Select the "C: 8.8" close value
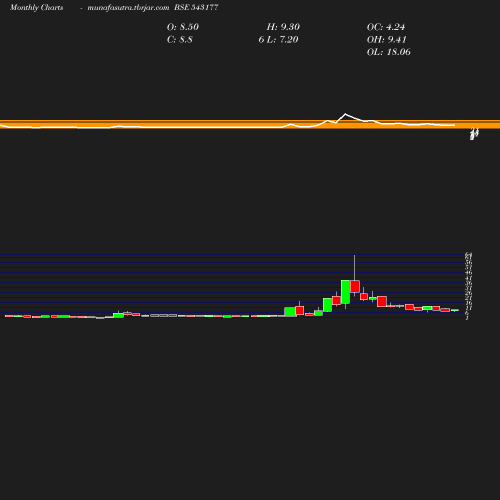The height and width of the screenshot is (500, 500). [180, 40]
